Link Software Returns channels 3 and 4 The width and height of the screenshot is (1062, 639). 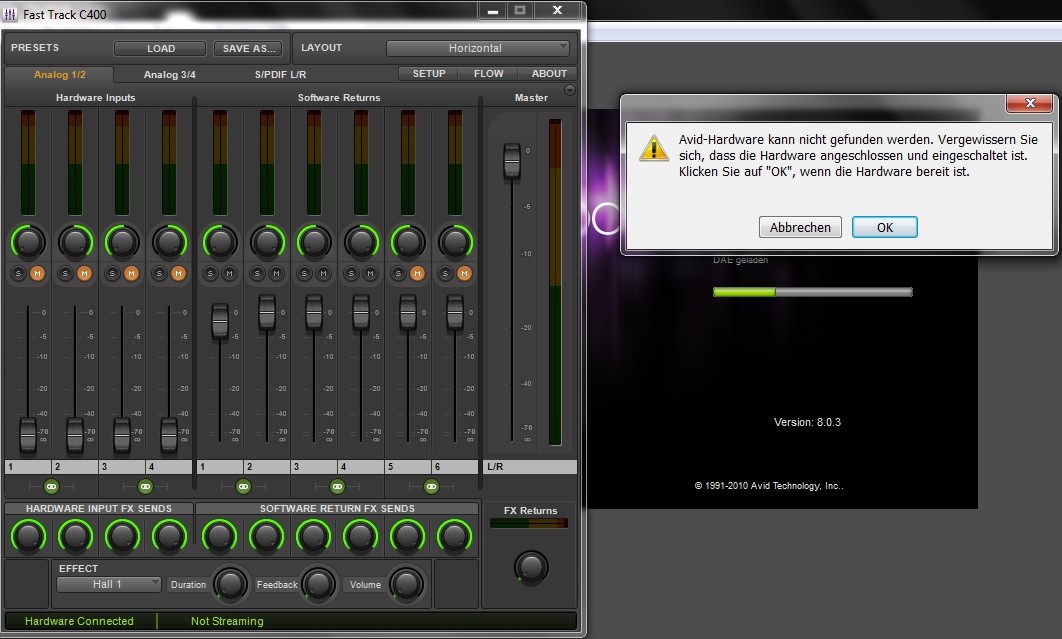tap(337, 486)
